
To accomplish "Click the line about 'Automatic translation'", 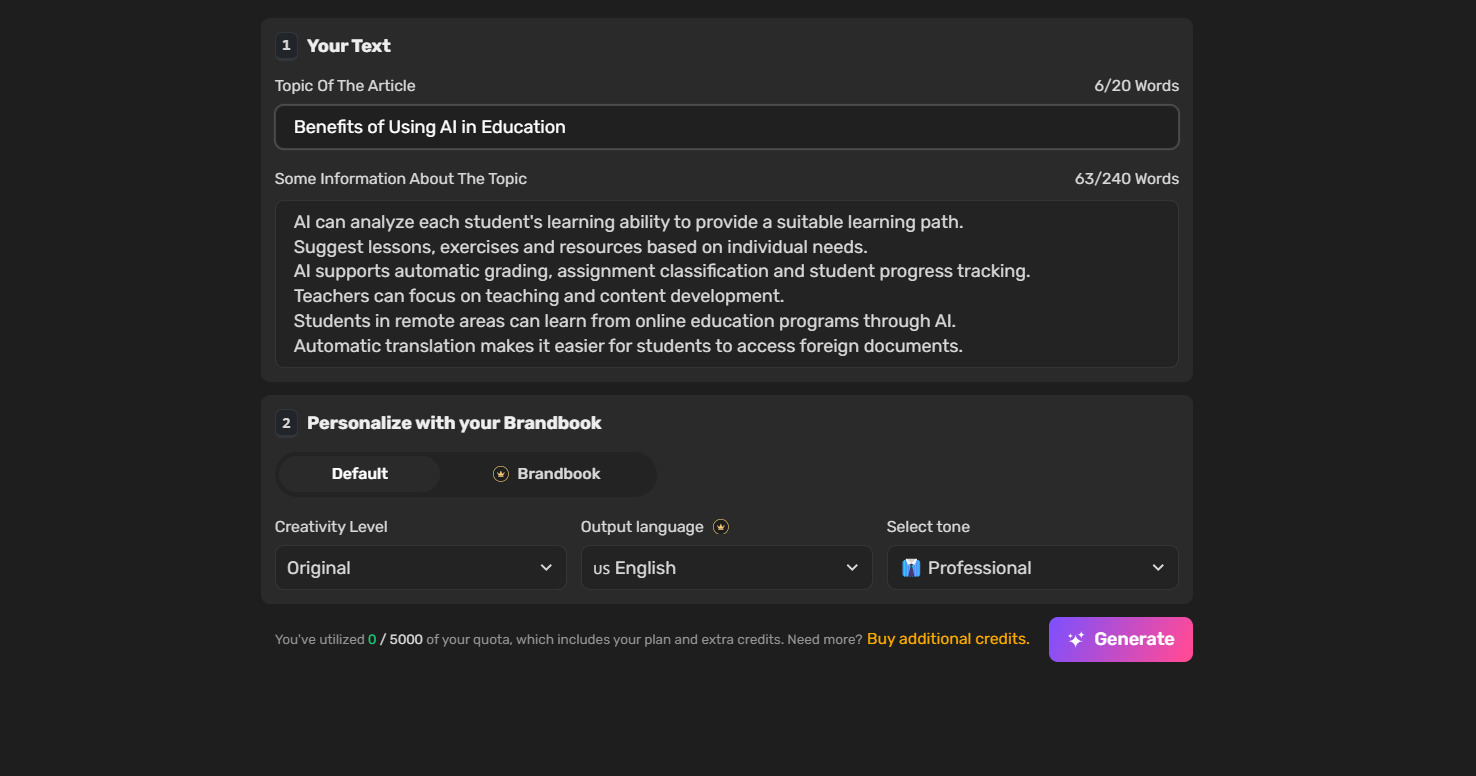I will pos(628,346).
